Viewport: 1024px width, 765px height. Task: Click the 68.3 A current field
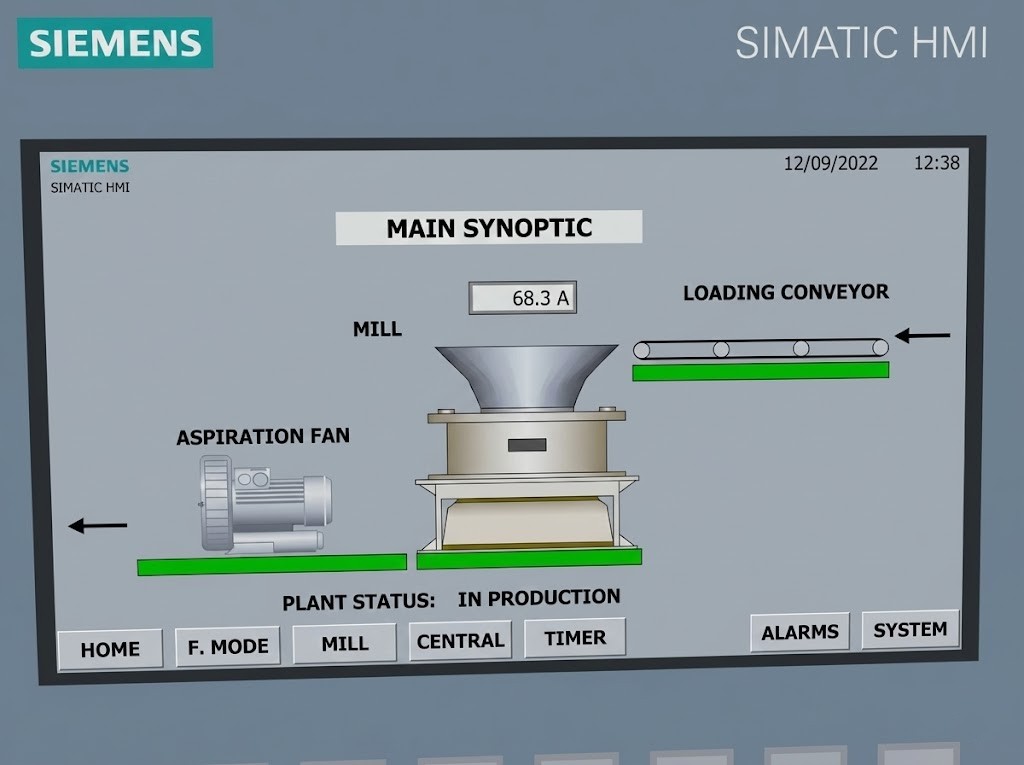tap(523, 298)
